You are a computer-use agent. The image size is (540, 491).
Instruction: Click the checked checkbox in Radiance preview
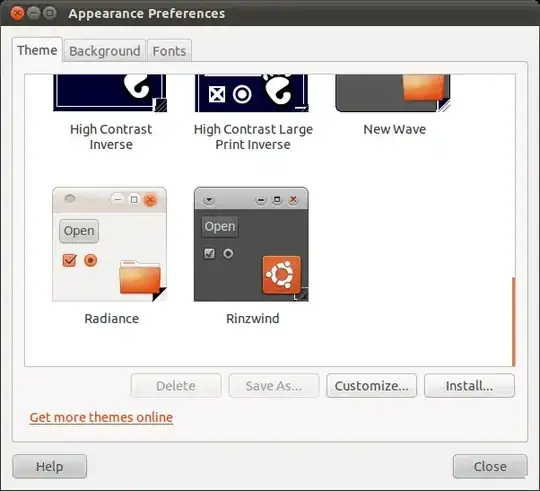point(70,260)
